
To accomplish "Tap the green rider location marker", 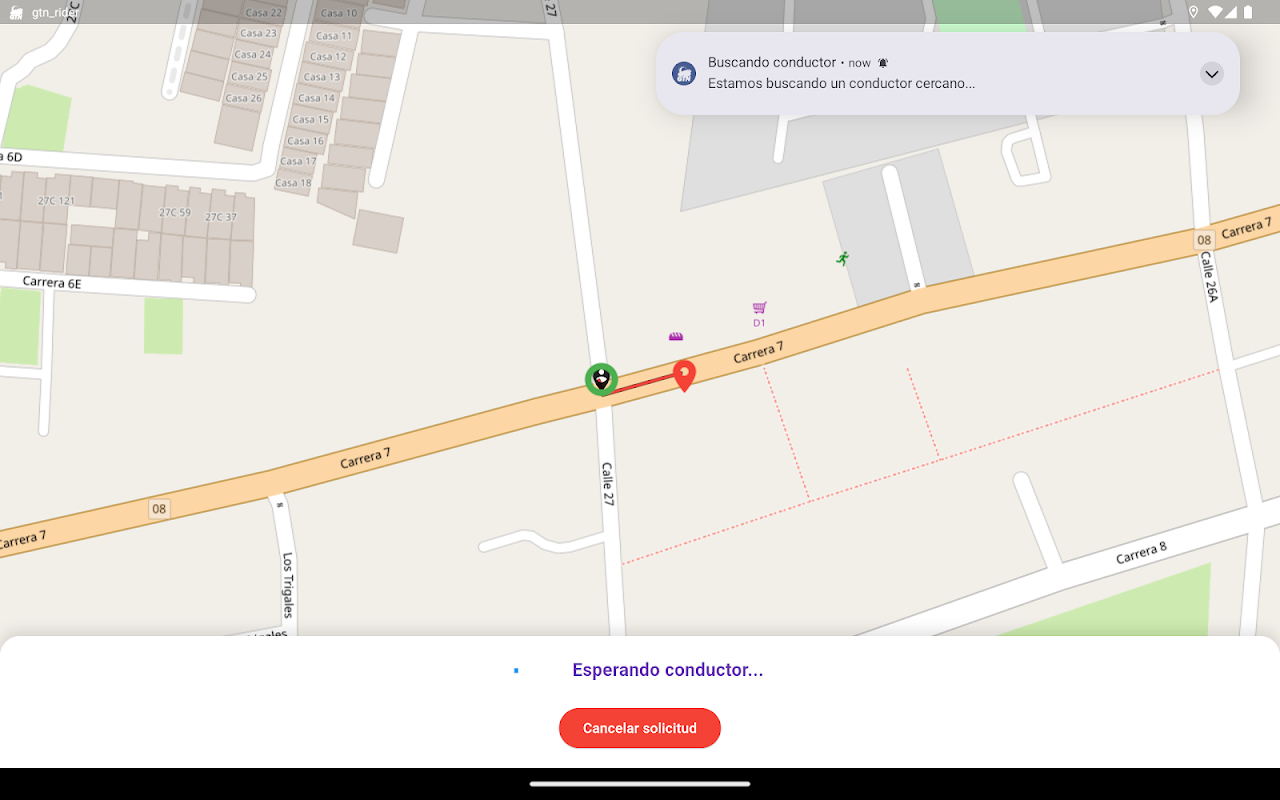I will (x=601, y=379).
